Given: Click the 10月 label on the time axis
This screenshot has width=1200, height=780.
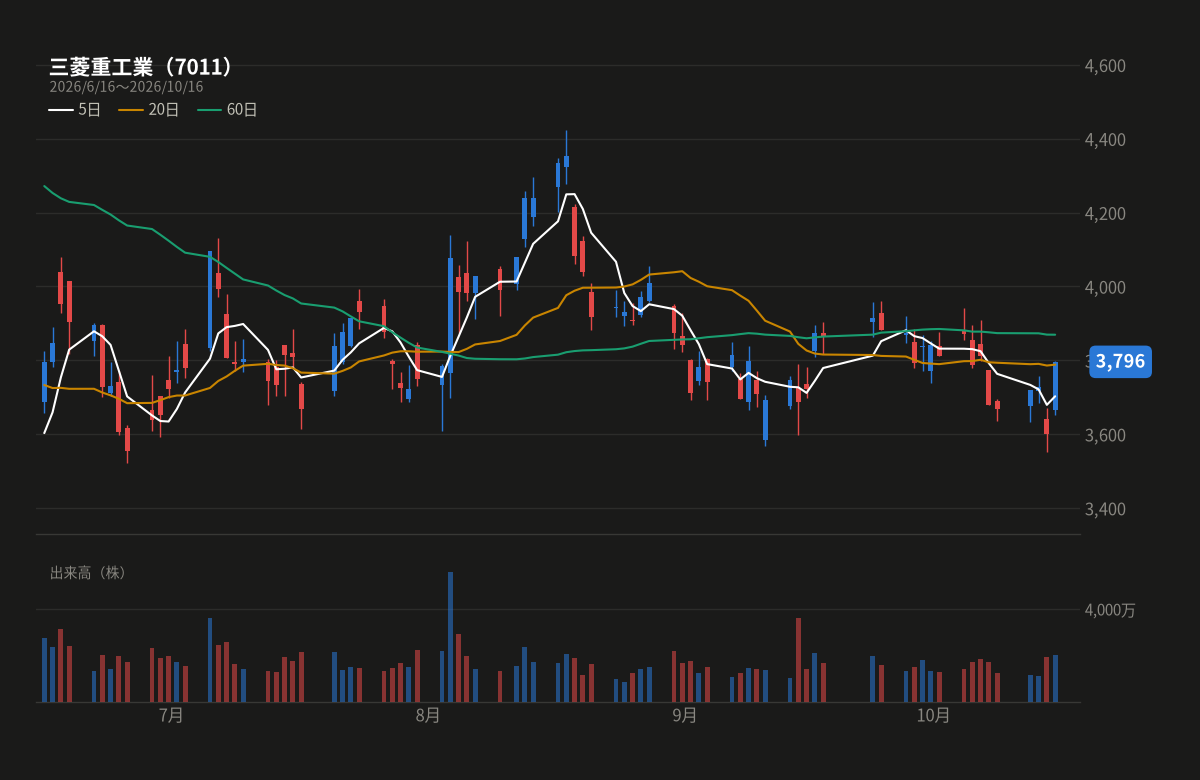Looking at the screenshot, I should [933, 716].
